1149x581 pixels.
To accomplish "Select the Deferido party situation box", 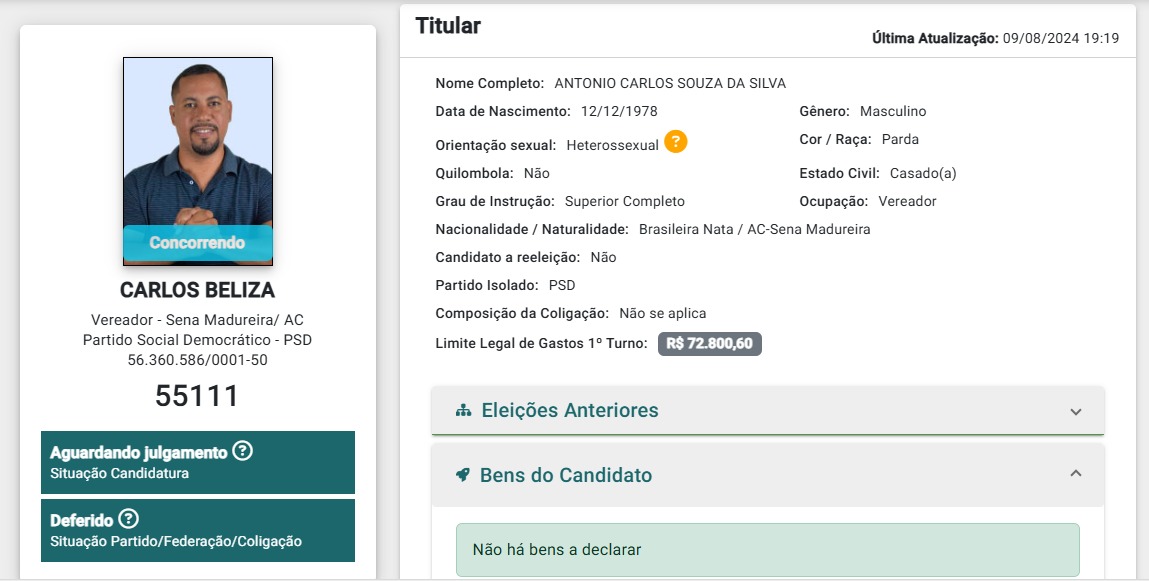I will coord(198,530).
